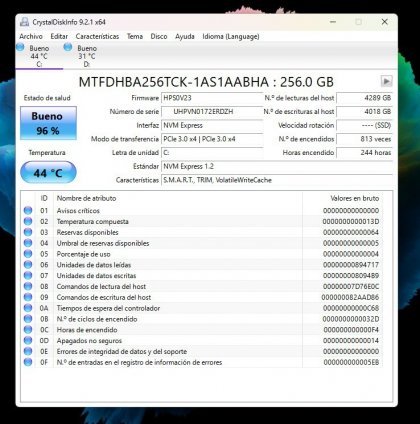Image resolution: width=420 pixels, height=424 pixels.
Task: Click status orb for Apagados no seguros
Action: click(x=28, y=340)
